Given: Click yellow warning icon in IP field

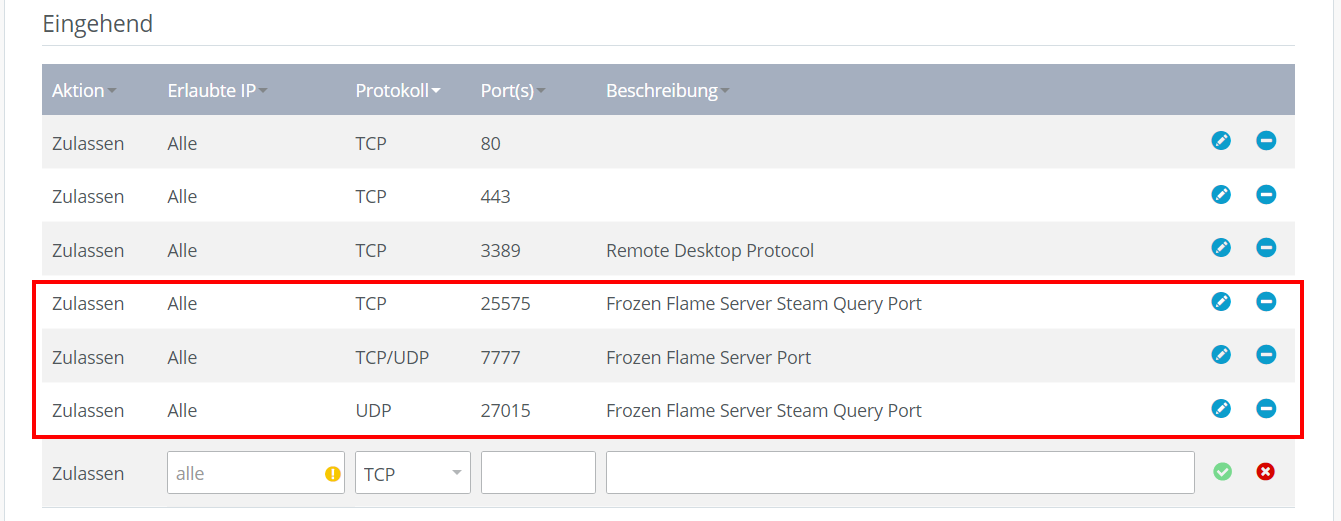Looking at the screenshot, I should (x=333, y=474).
